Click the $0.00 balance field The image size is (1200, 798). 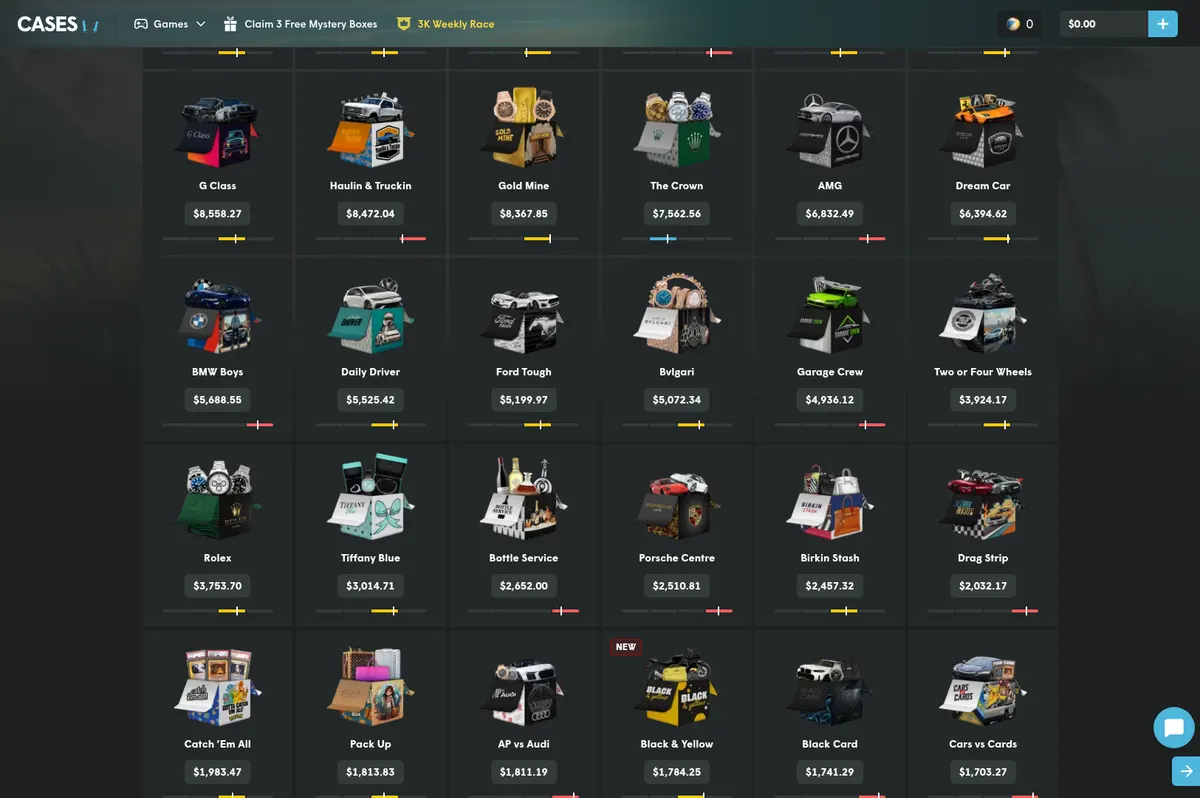click(1104, 24)
